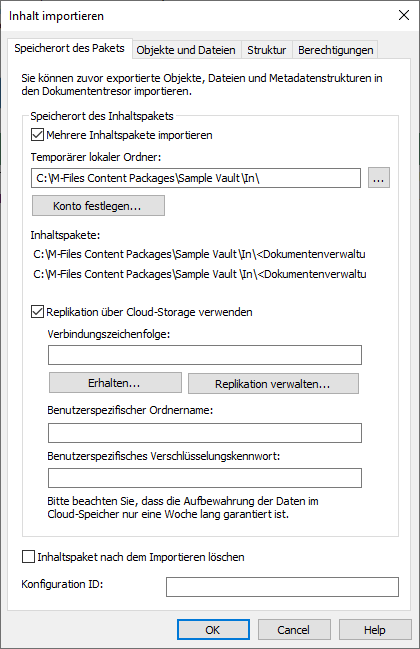
Task: Click the Erhalten button
Action: [115, 383]
